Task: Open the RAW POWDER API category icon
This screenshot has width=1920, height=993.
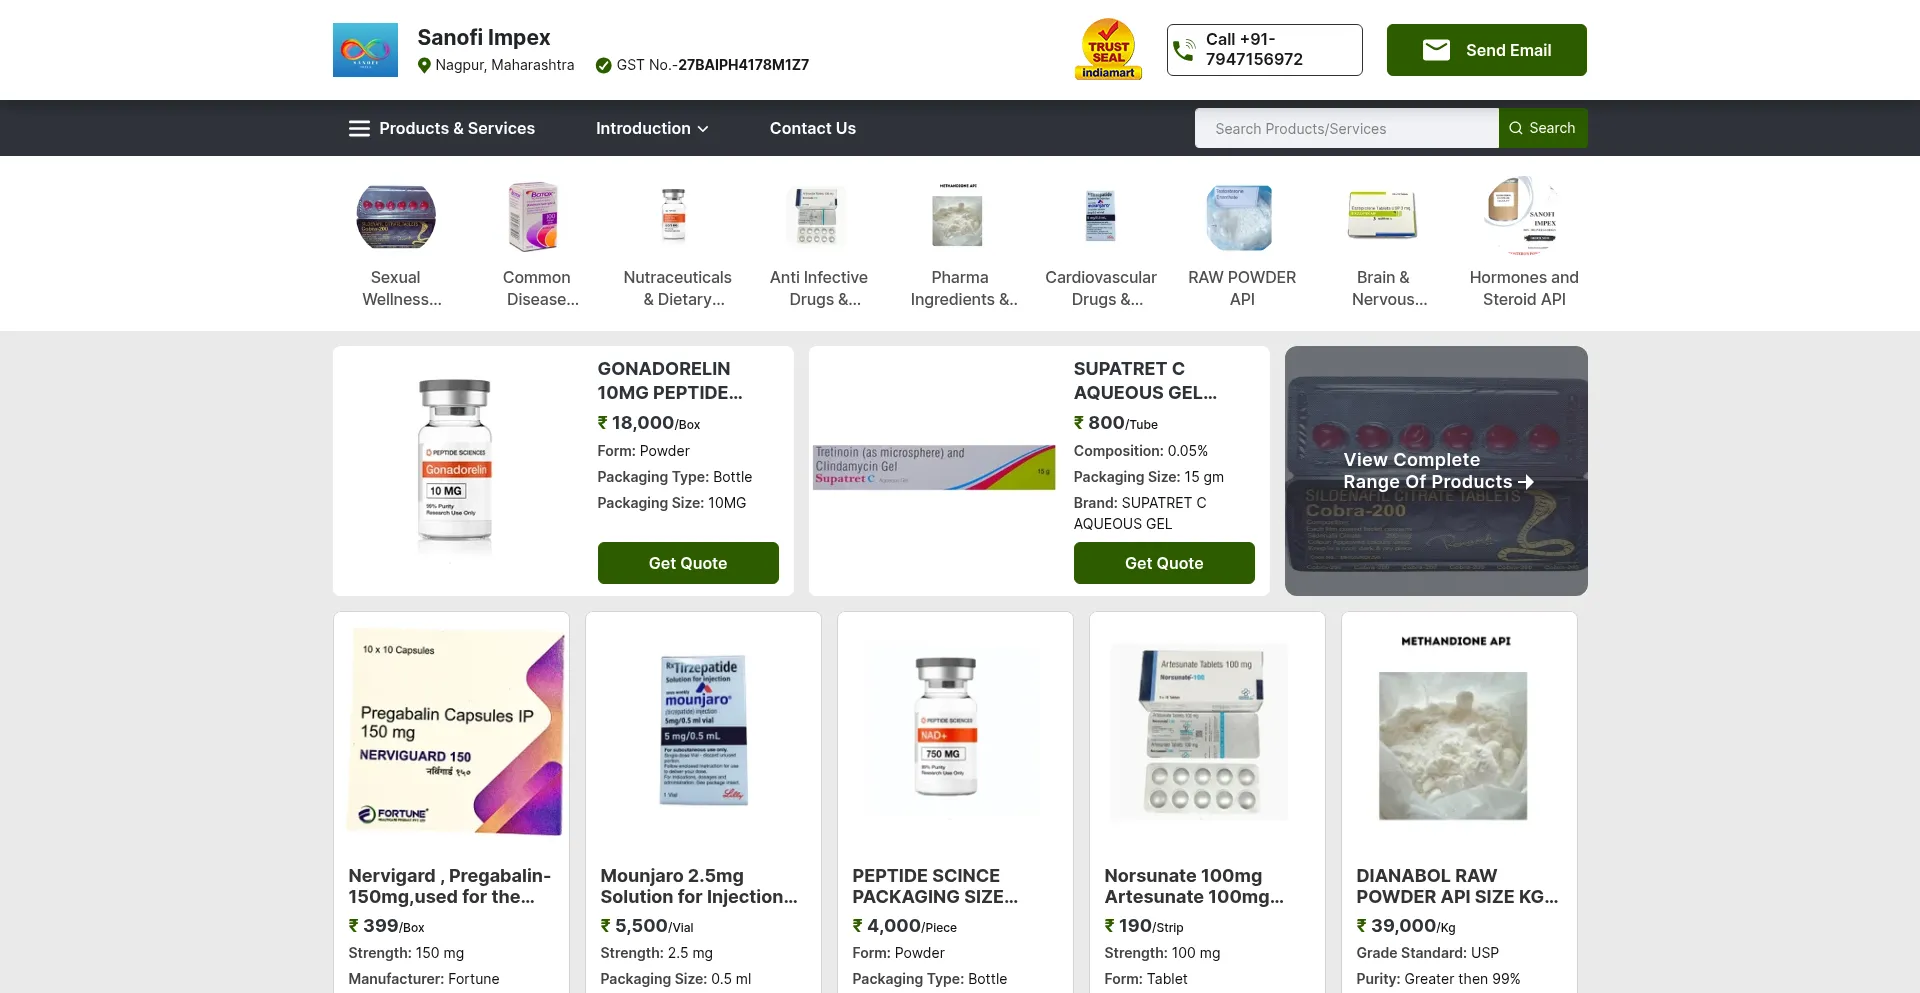Action: point(1241,217)
